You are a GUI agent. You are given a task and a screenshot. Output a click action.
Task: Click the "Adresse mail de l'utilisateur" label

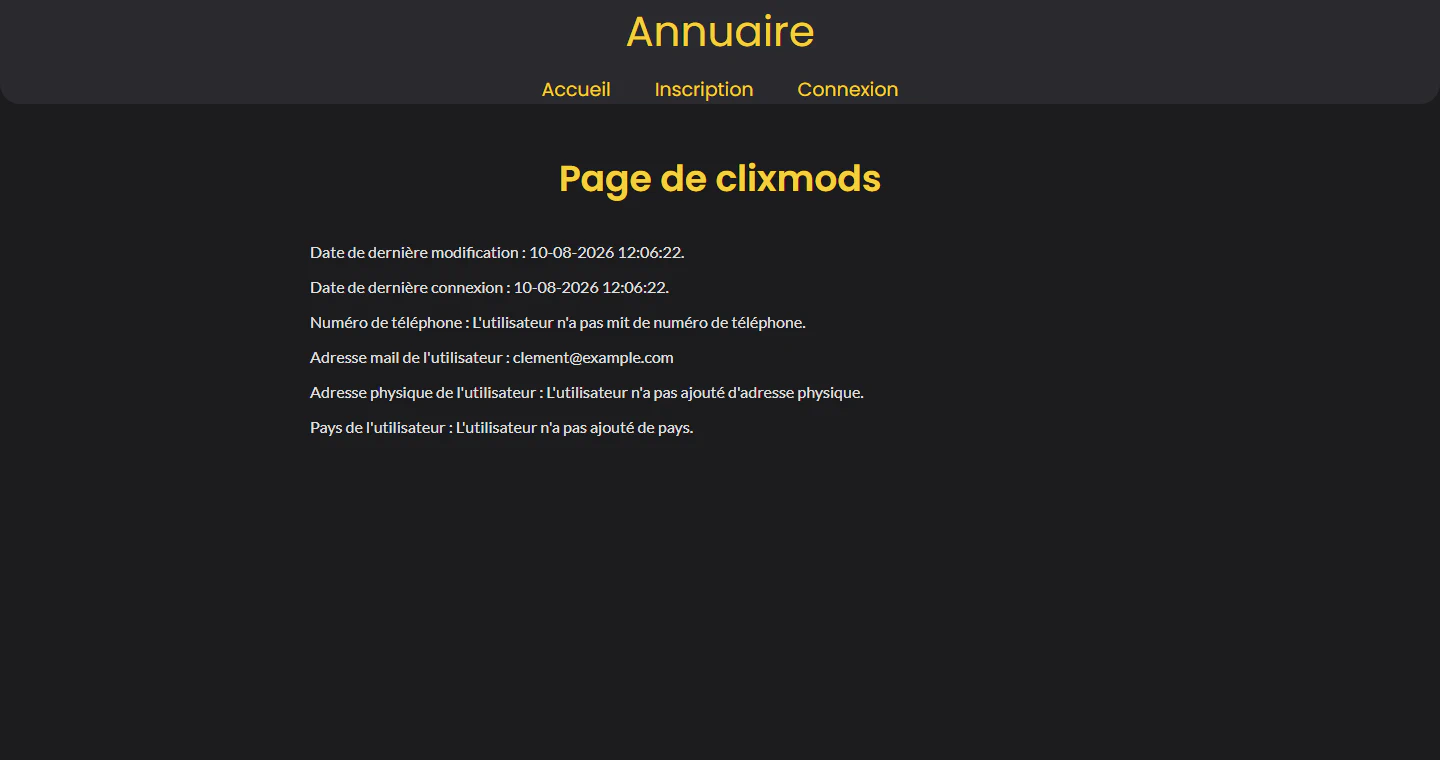[x=406, y=357]
